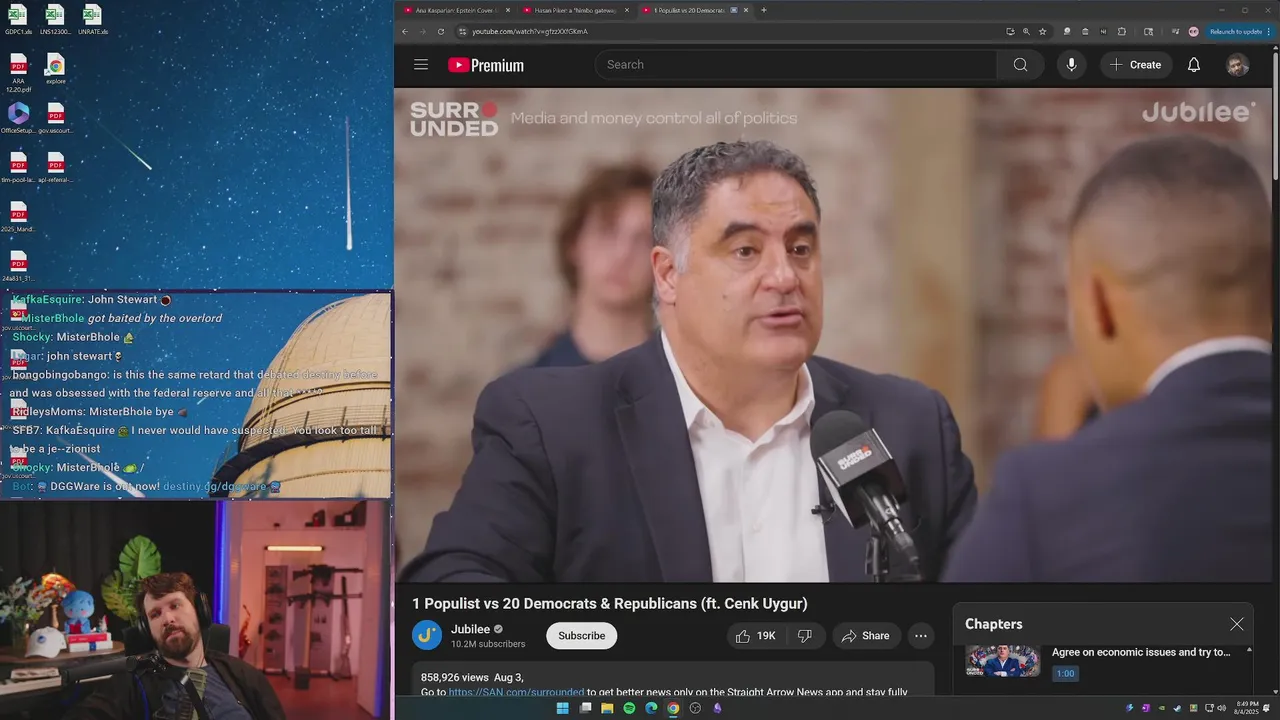Open gov.uscourt PDF on desktop

point(55,118)
